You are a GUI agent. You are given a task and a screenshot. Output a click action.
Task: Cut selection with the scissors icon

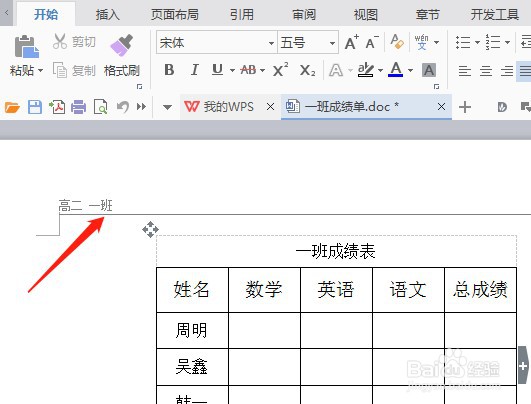pyautogui.click(x=60, y=42)
